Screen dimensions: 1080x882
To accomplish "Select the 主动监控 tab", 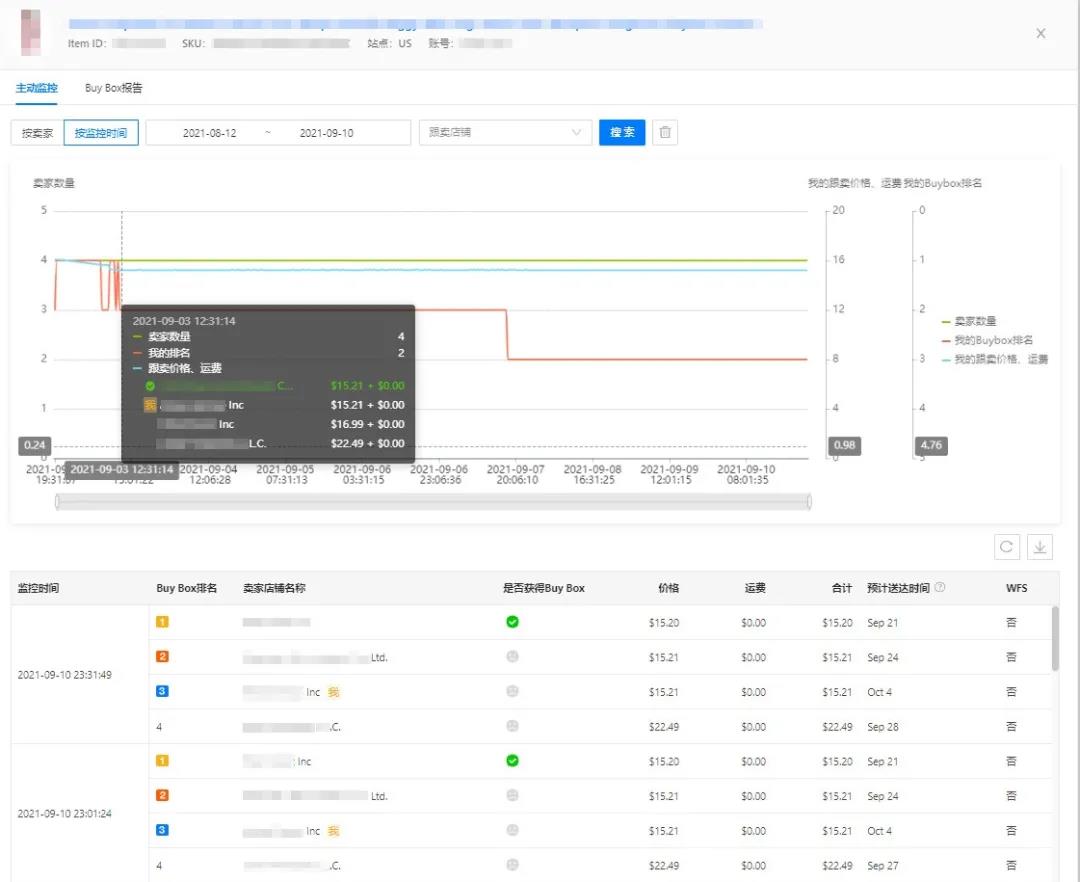I will click(x=37, y=88).
